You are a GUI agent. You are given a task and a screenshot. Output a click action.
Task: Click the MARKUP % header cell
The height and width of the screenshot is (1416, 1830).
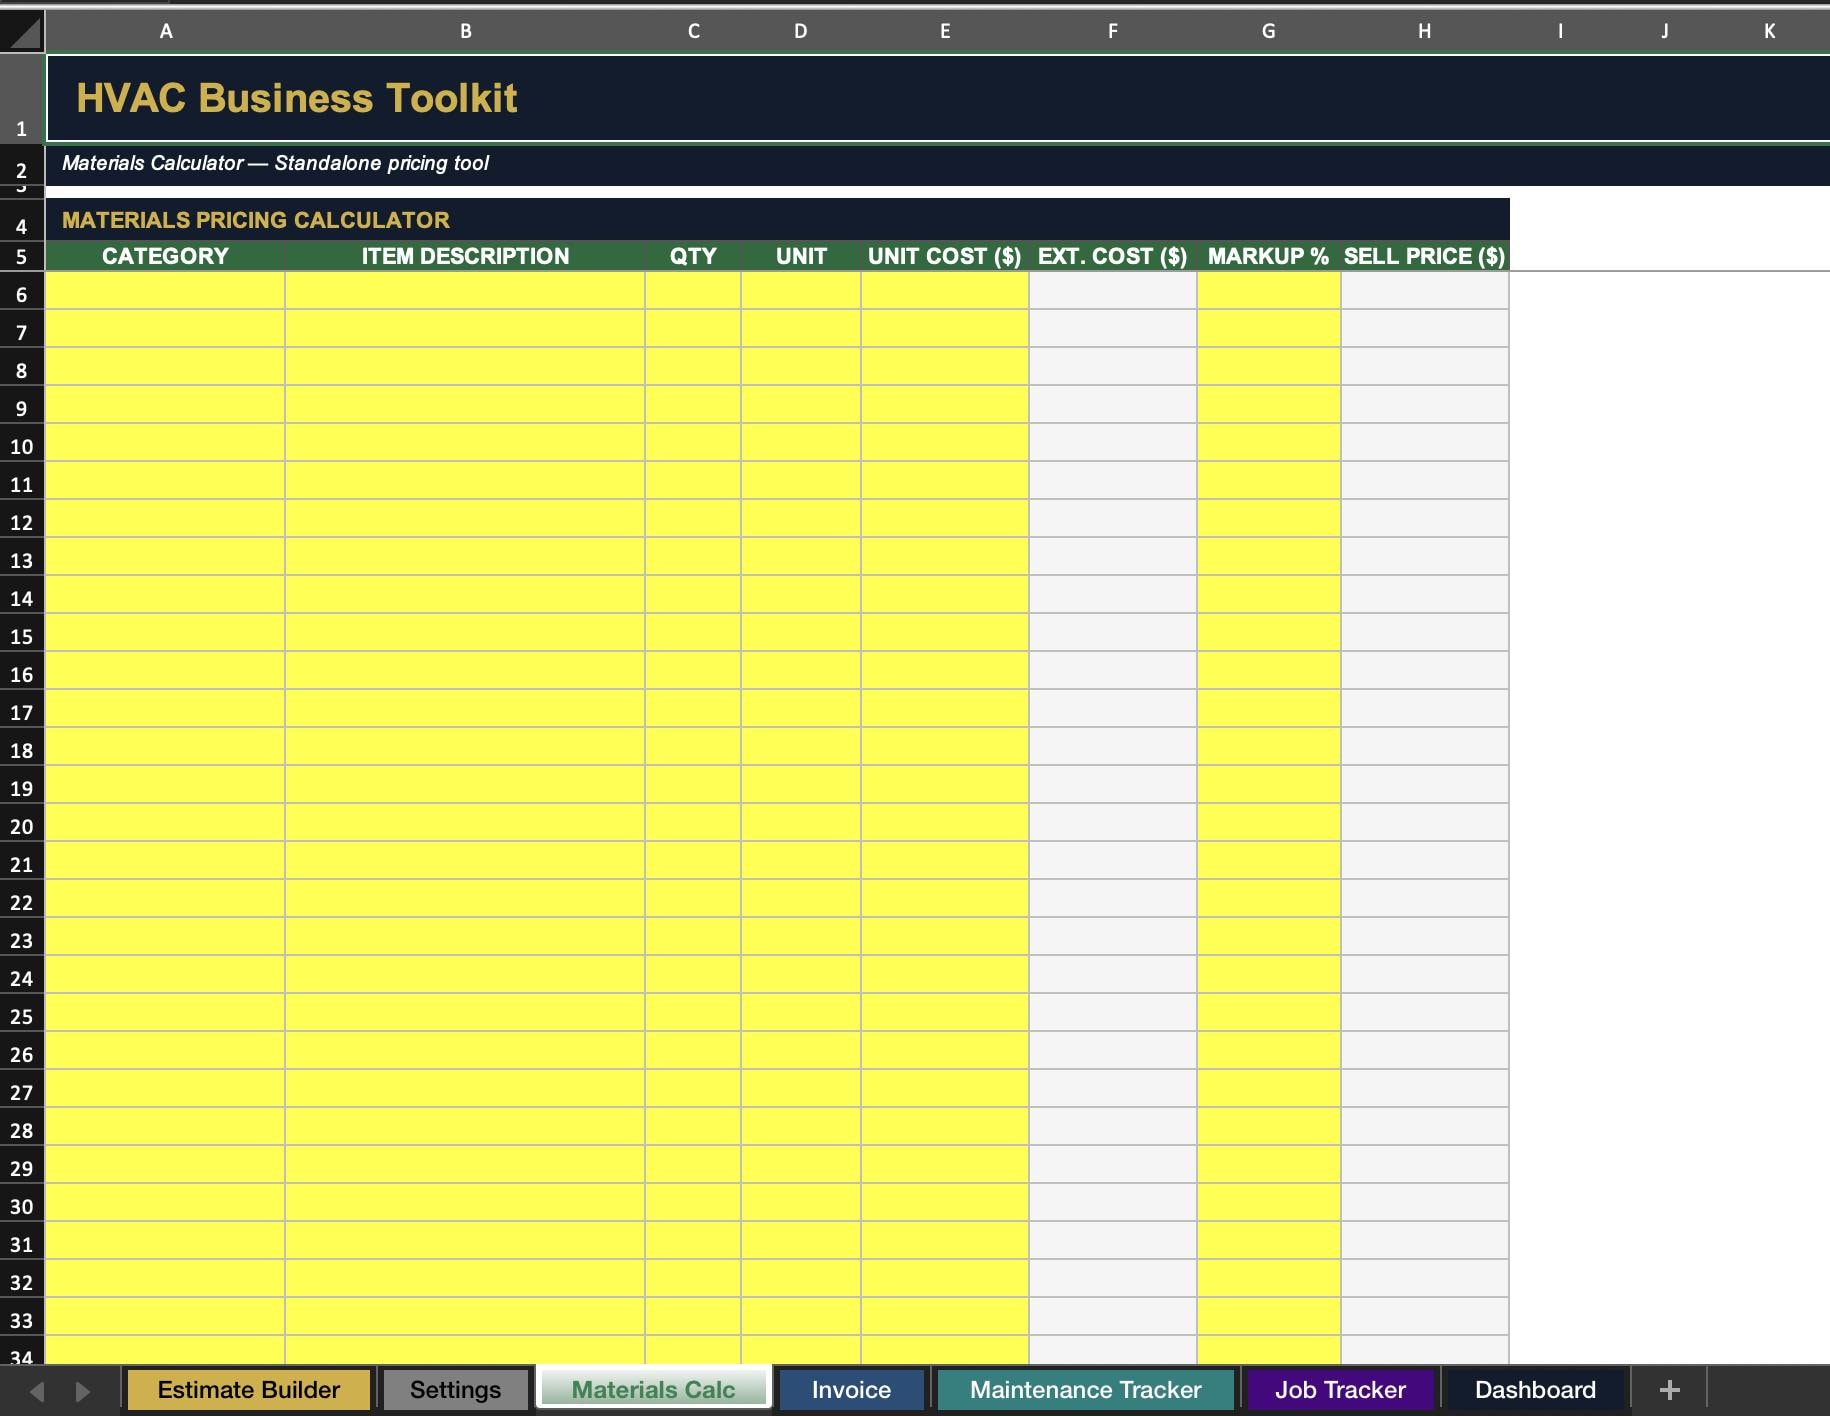1268,256
